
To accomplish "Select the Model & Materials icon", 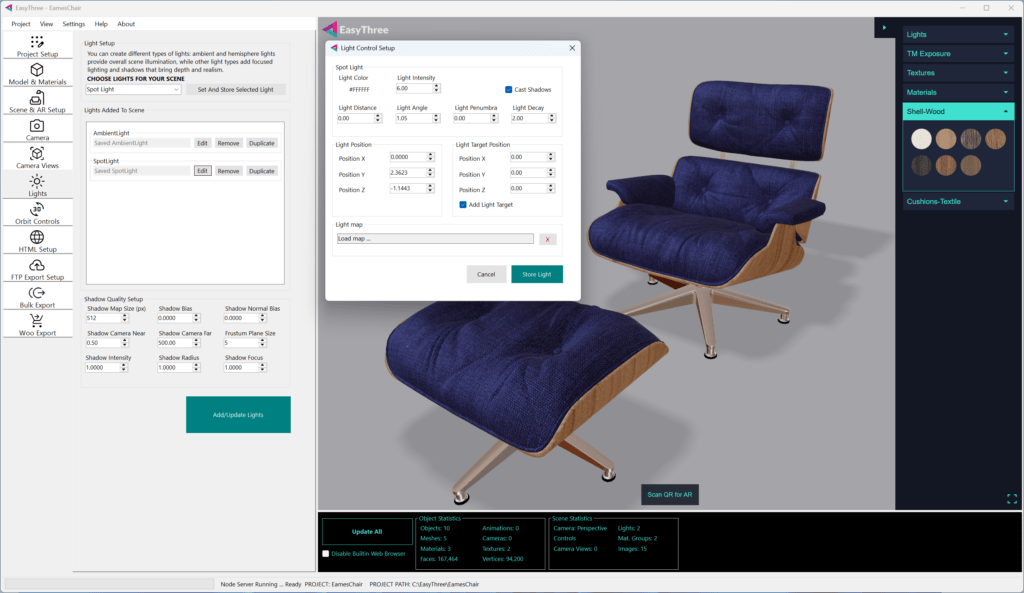I will tap(37, 70).
